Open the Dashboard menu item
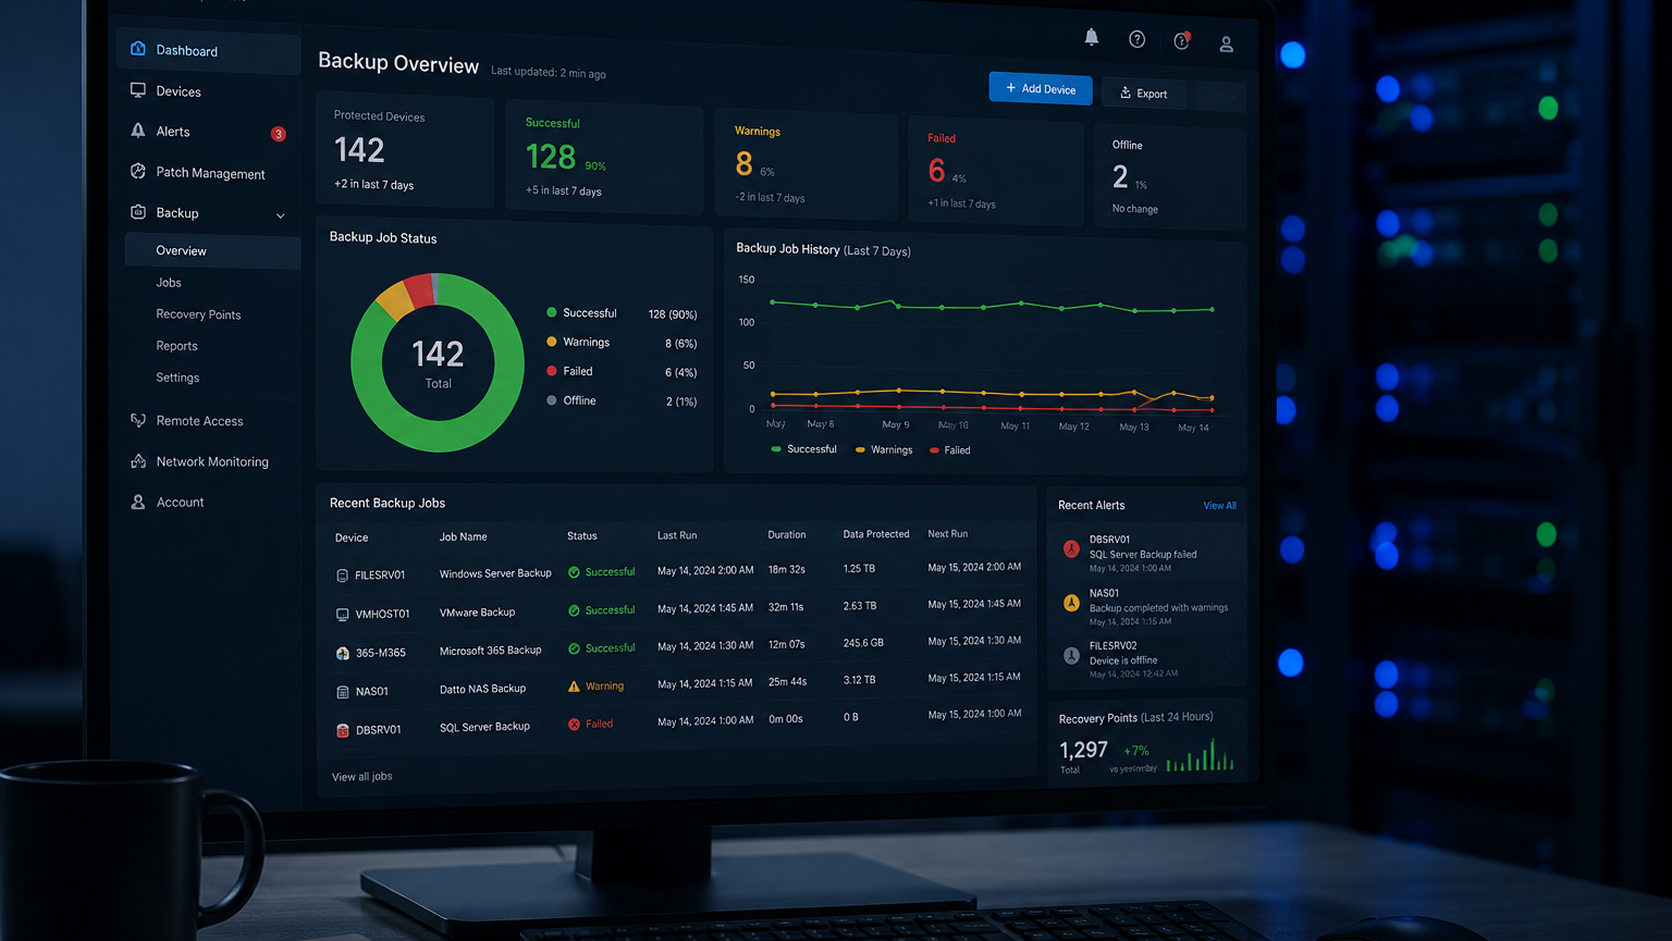The width and height of the screenshot is (1672, 941). click(x=209, y=51)
